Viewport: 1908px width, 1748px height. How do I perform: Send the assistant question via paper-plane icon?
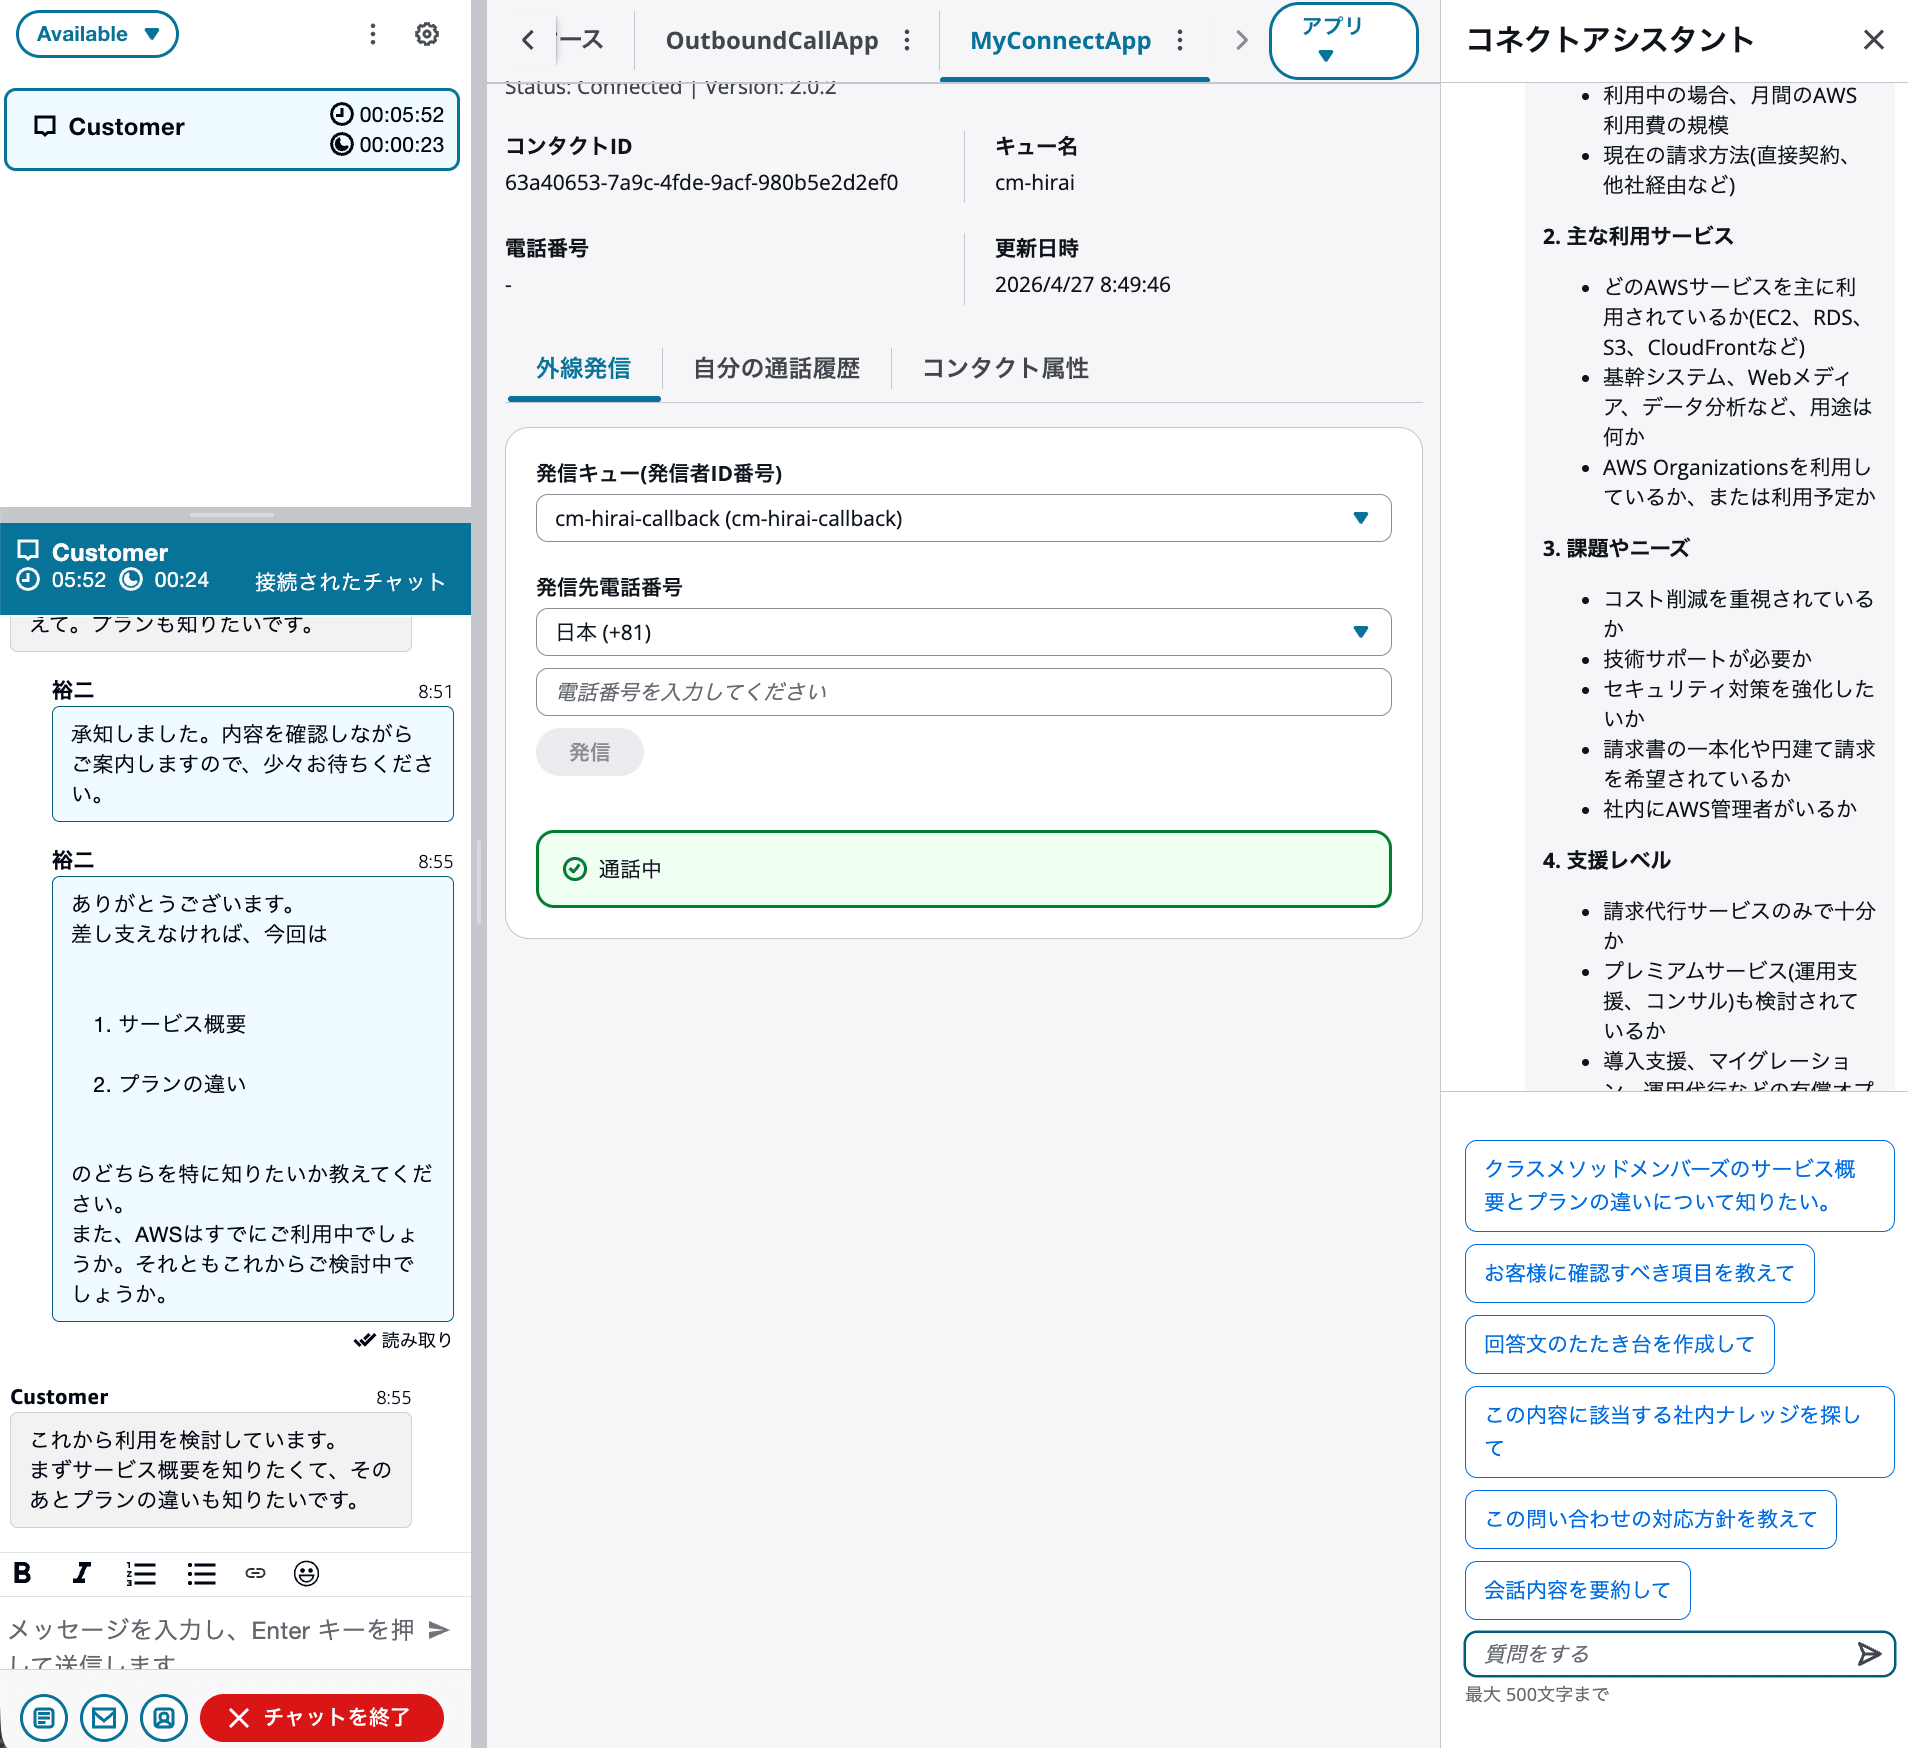point(1869,1653)
